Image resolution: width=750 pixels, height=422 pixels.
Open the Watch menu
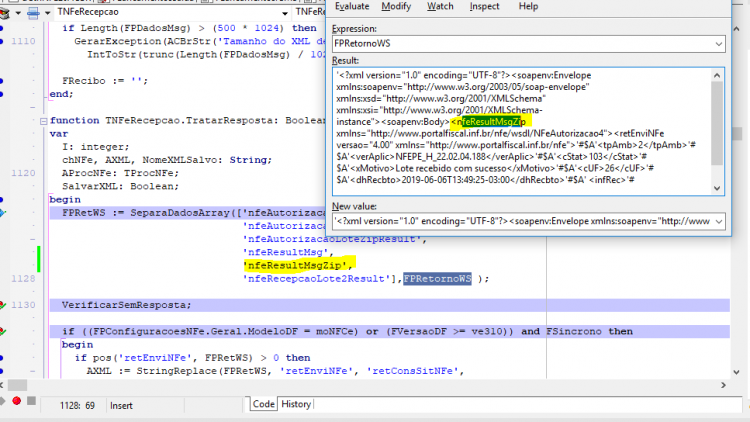tap(440, 6)
